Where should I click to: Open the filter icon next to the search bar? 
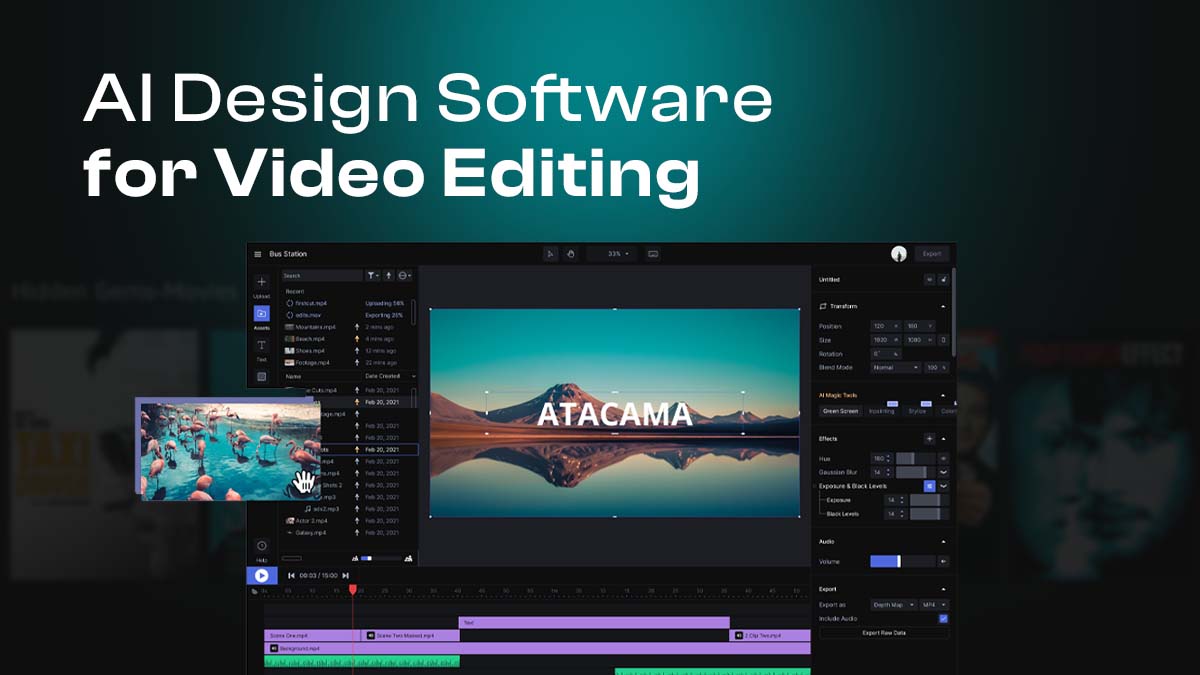[x=372, y=275]
